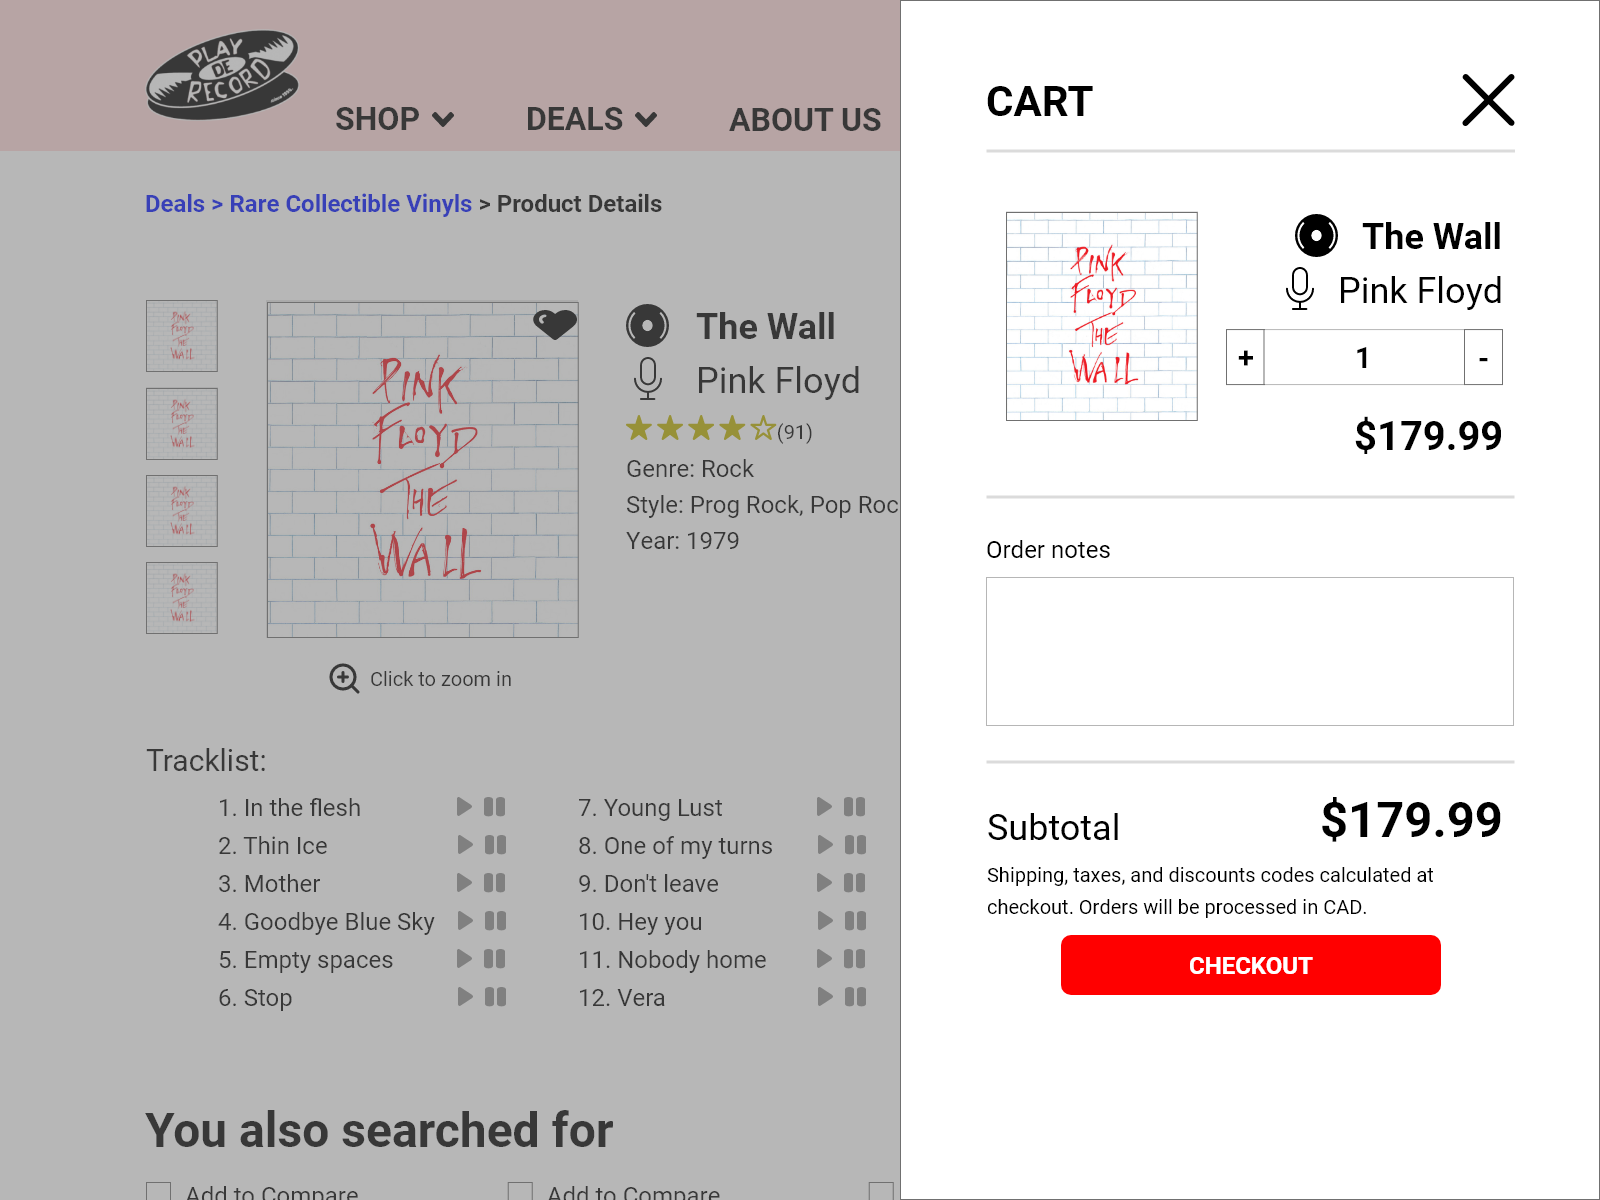Screen dimensions: 1600x1200
Task: Select the first album thumbnail image
Action: point(182,336)
